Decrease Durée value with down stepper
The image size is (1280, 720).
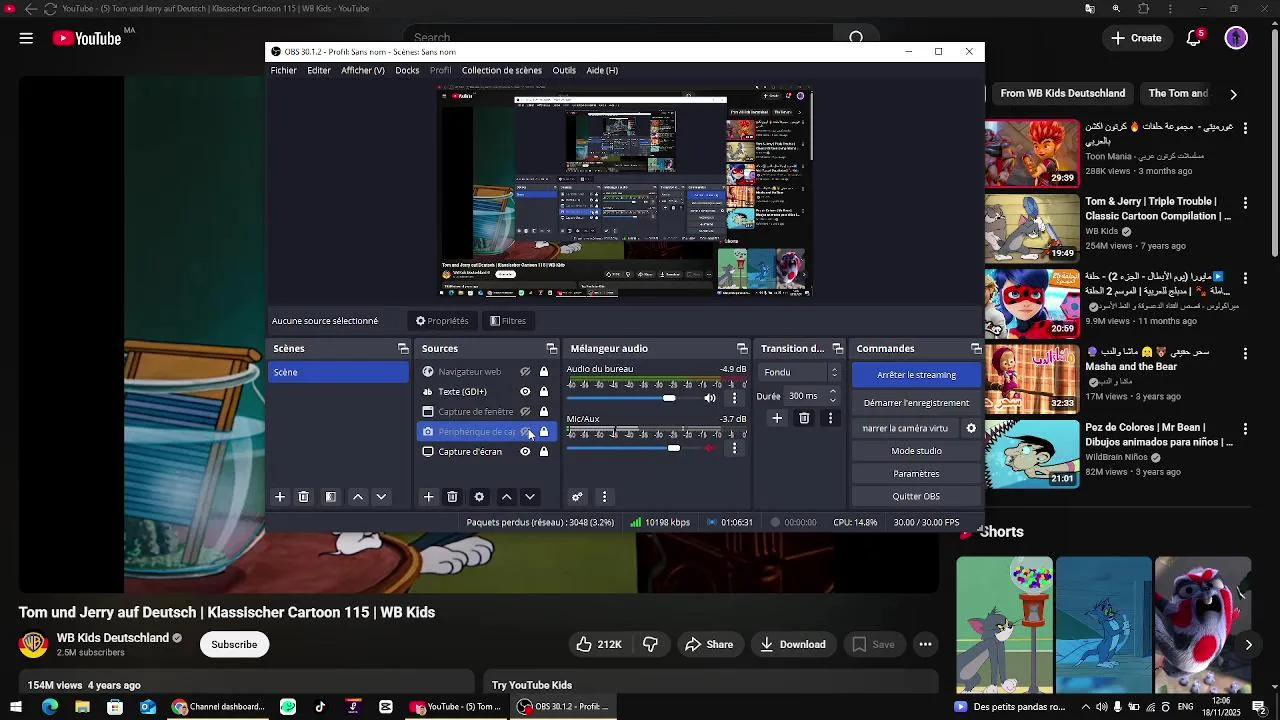click(x=833, y=400)
